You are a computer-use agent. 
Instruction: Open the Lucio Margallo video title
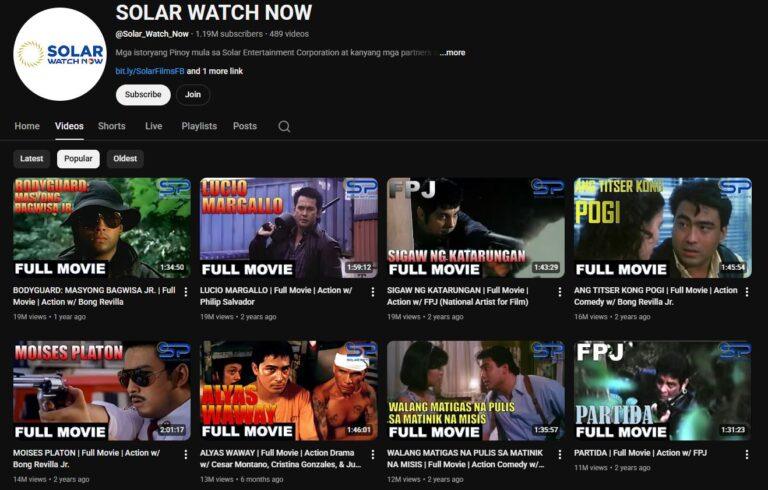(x=276, y=296)
